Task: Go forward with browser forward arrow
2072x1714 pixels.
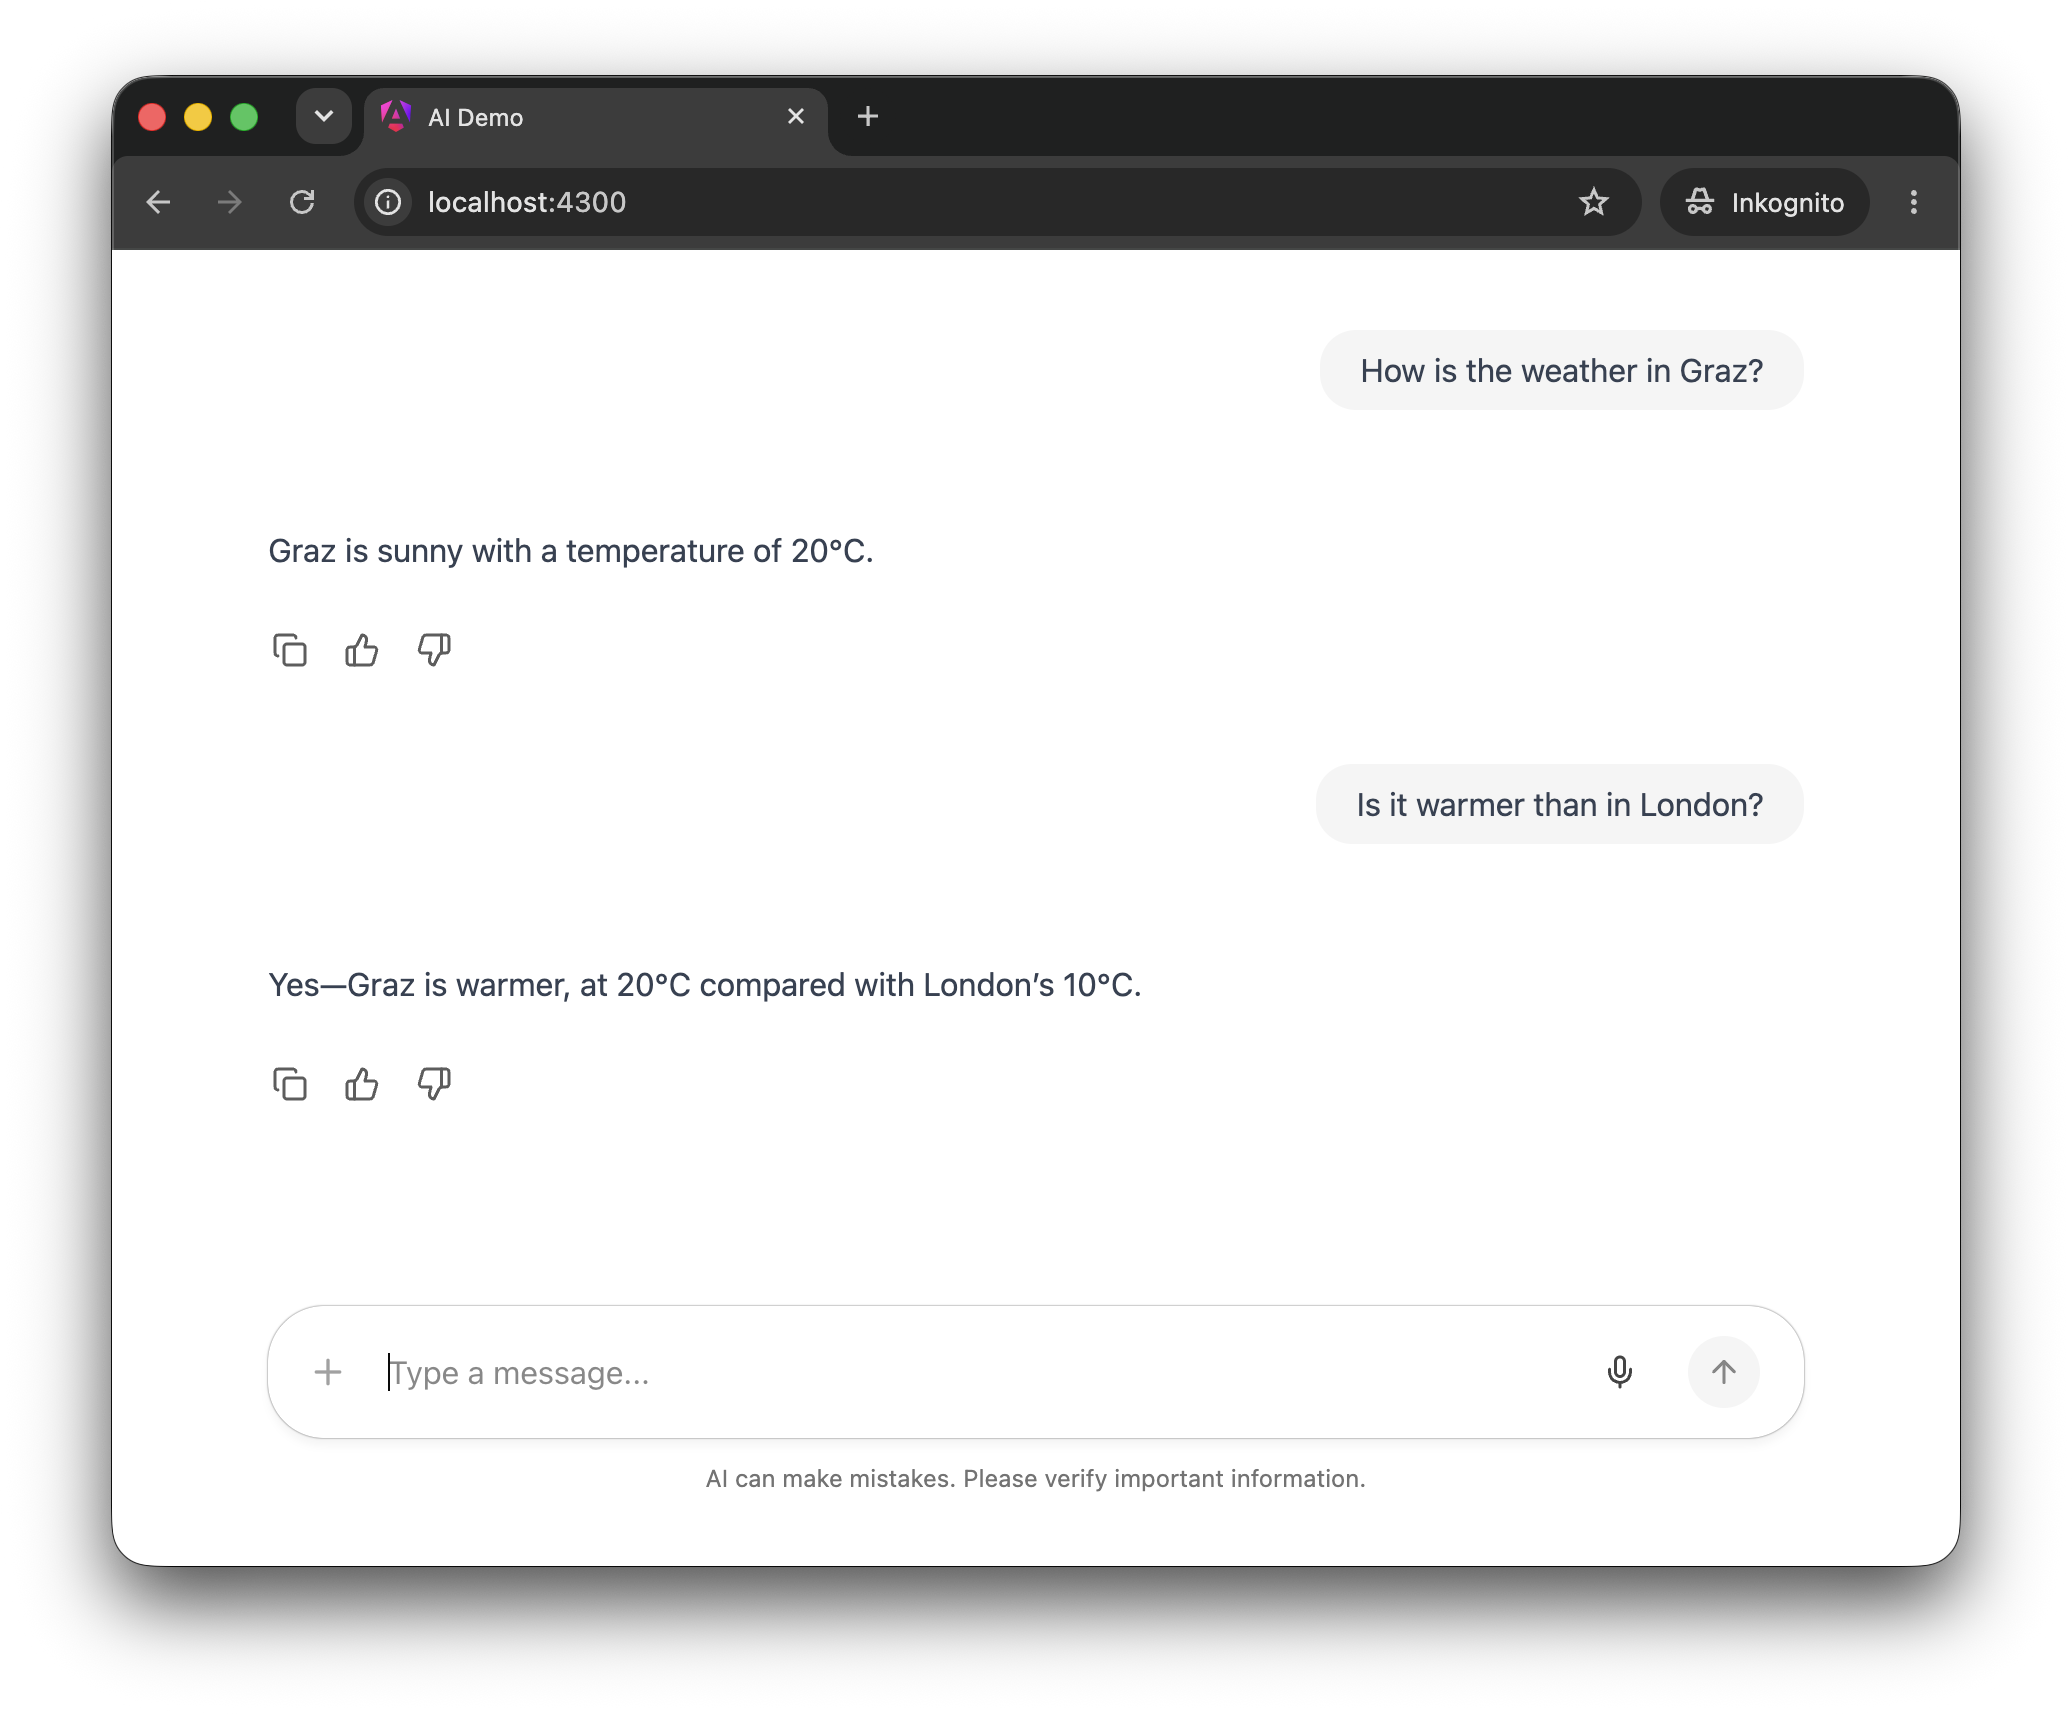Action: point(230,203)
